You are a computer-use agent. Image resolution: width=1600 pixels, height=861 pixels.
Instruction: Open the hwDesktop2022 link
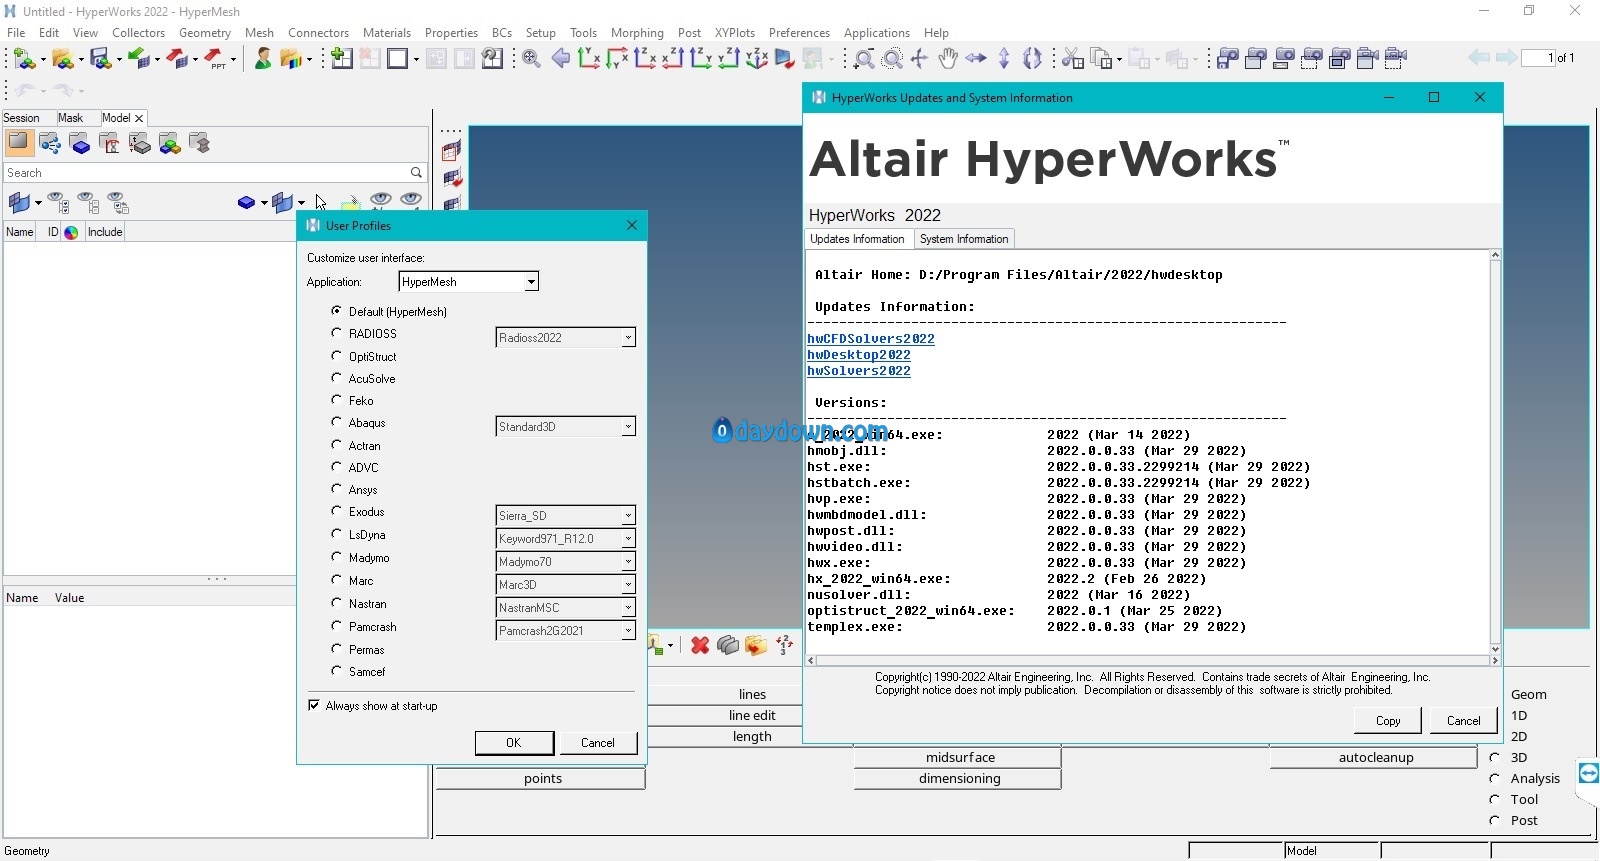859,355
